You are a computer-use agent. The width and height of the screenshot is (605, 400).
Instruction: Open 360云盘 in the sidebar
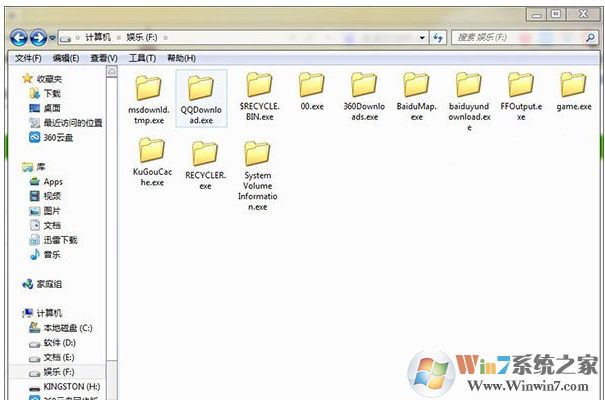pyautogui.click(x=51, y=138)
